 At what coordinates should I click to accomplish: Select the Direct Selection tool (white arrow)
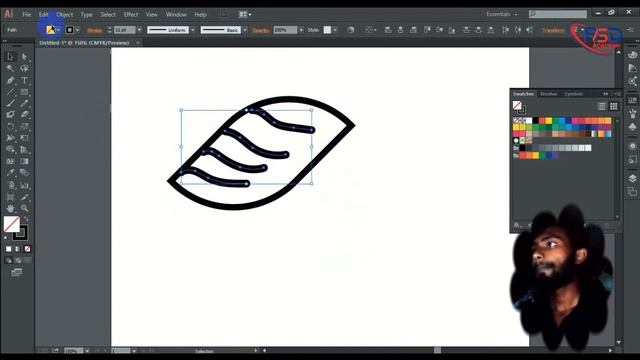(24, 57)
